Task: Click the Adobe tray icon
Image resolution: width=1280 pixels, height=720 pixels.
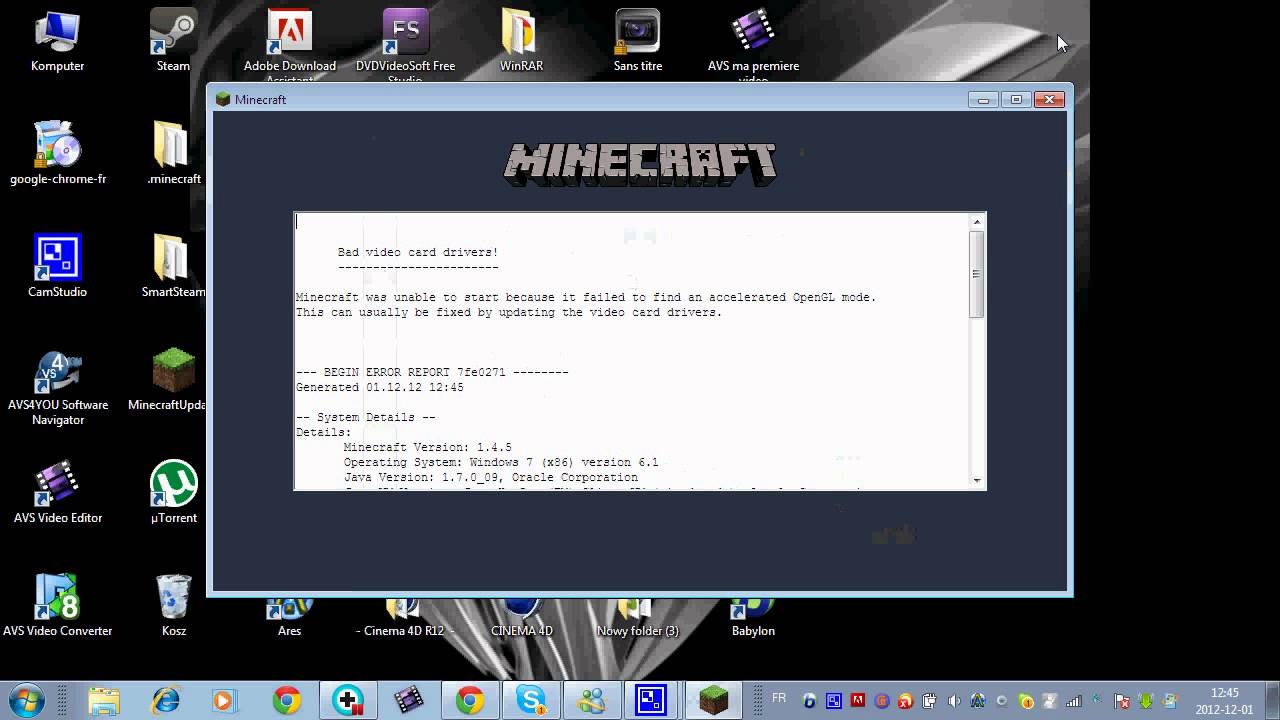Action: (858, 701)
